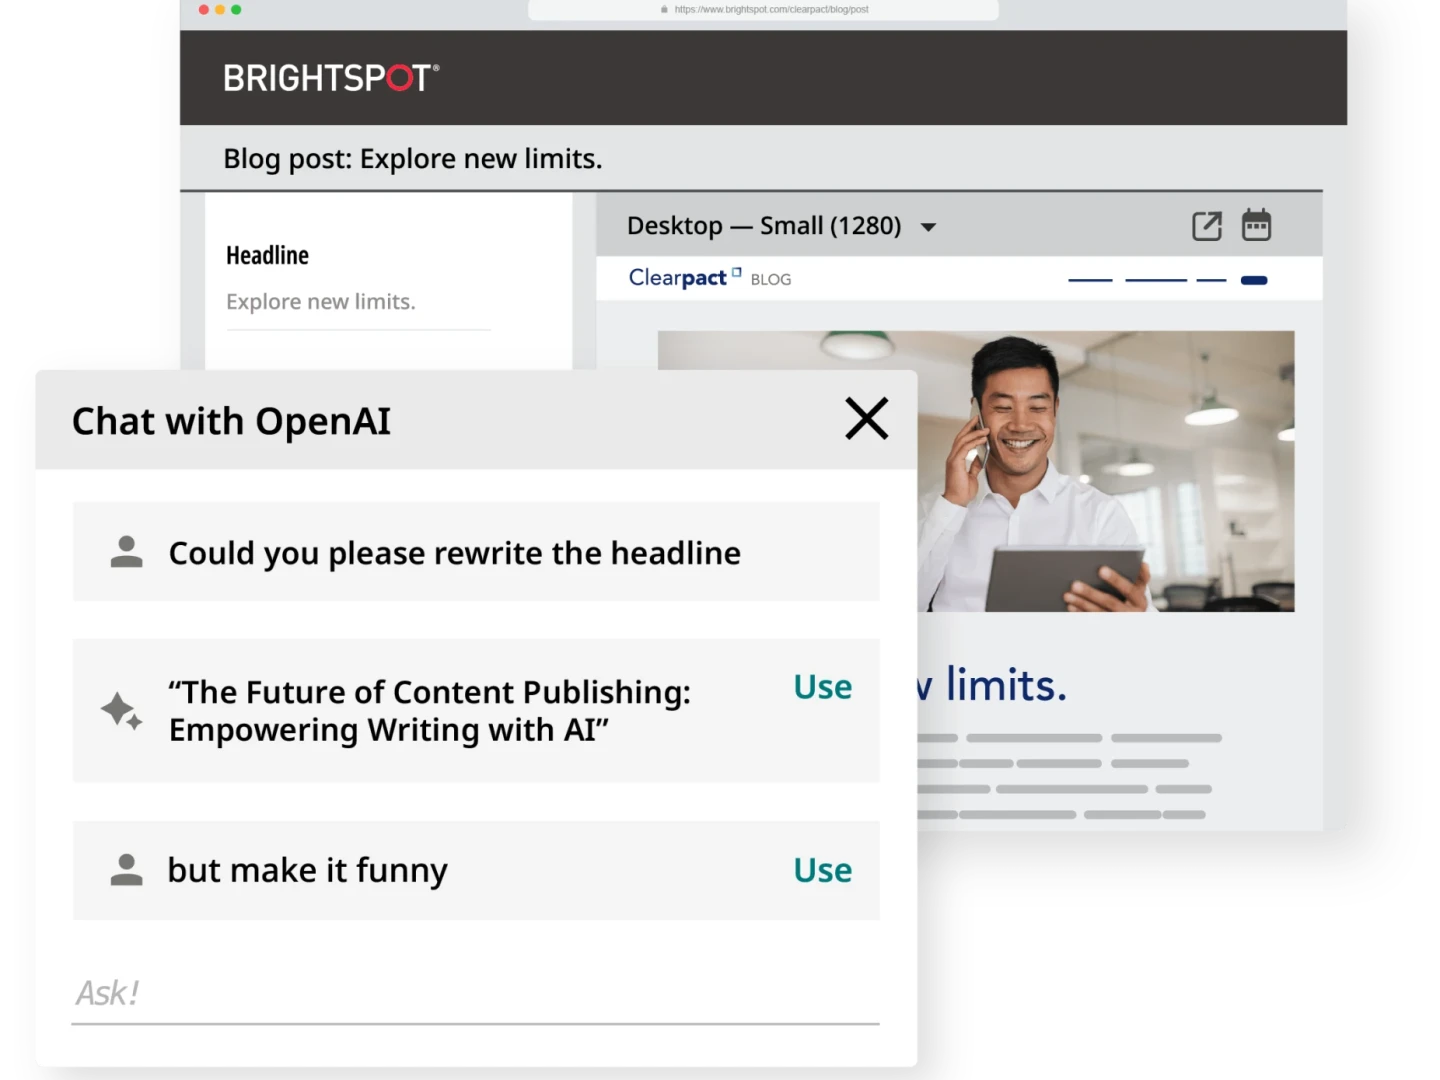The width and height of the screenshot is (1440, 1080).
Task: Select the browser address bar URL
Action: coord(770,10)
